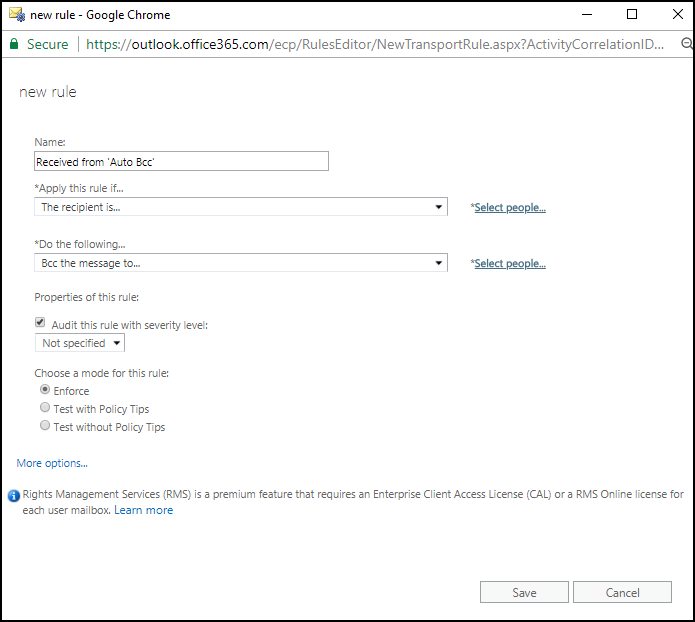This screenshot has height=622, width=695.
Task: Click Select people link for Bcc action
Action: pyautogui.click(x=510, y=264)
